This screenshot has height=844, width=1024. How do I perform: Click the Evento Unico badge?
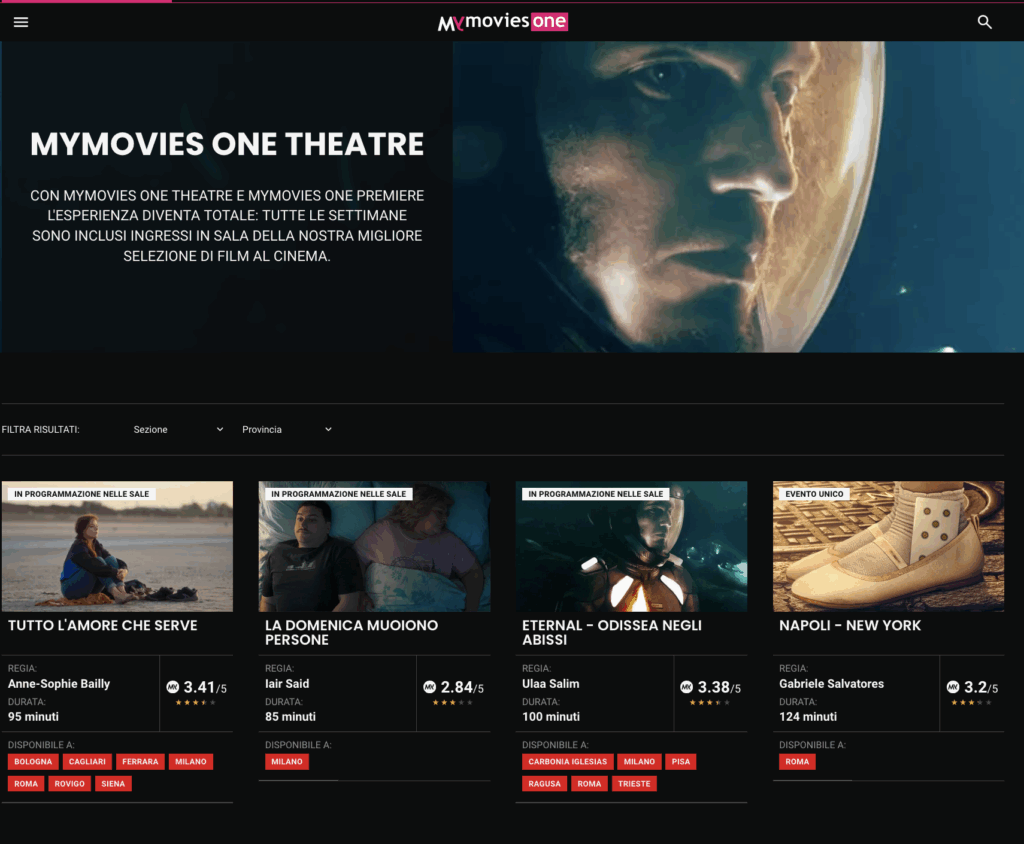click(x=815, y=494)
